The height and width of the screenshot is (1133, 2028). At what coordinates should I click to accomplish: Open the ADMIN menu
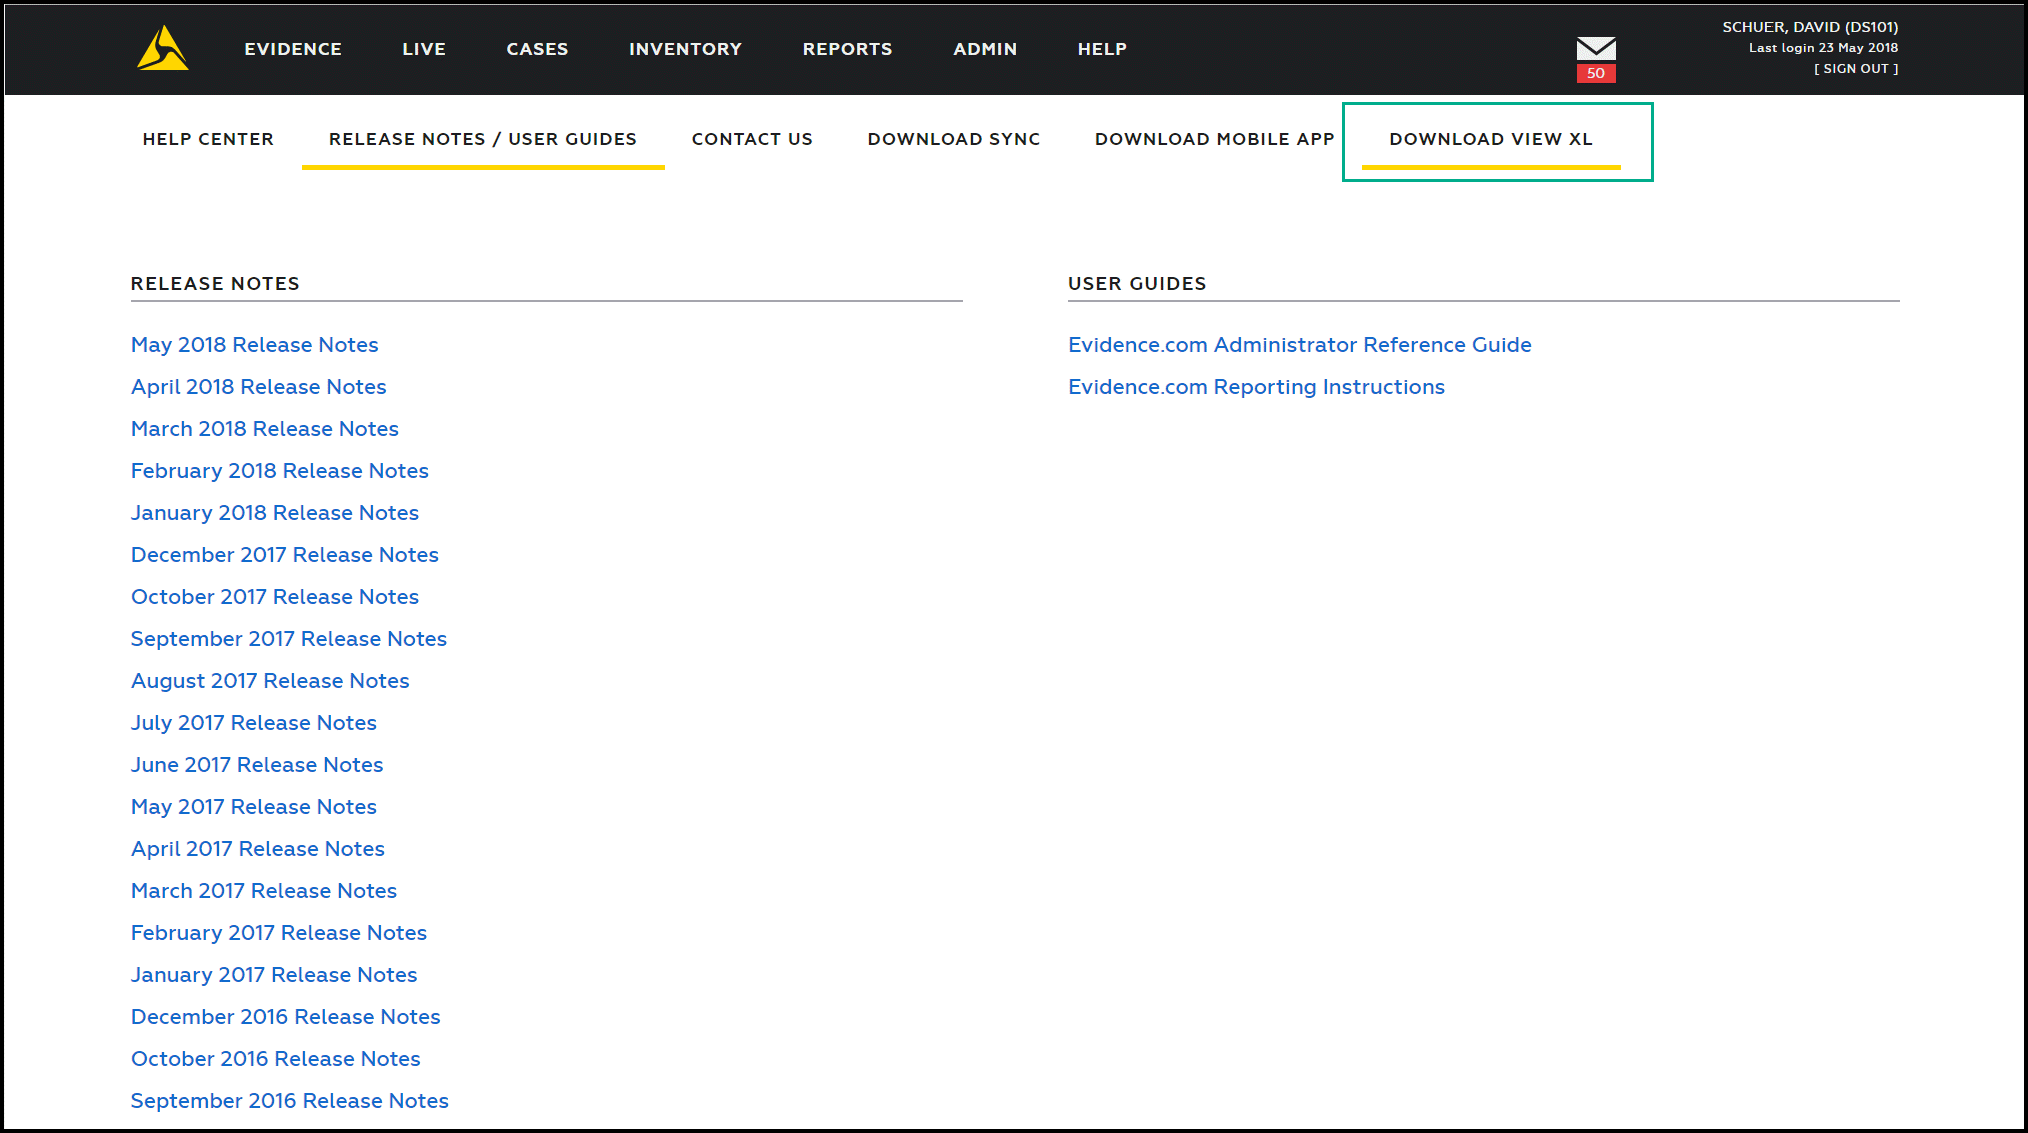985,48
